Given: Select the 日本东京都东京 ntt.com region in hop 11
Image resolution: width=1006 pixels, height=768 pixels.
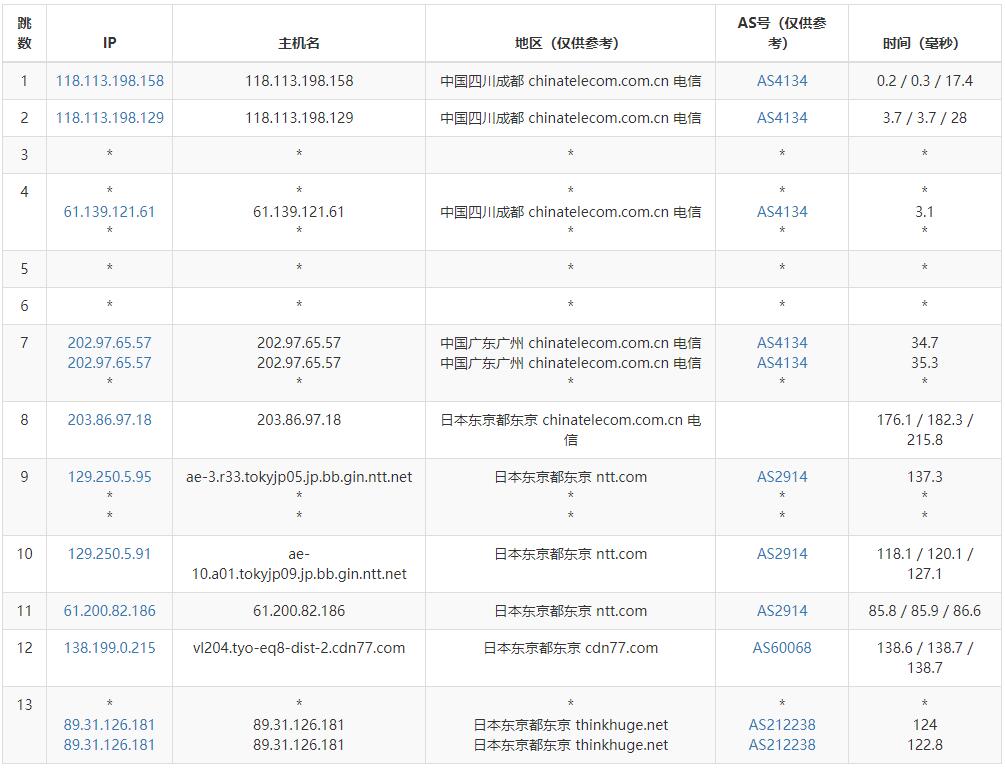Looking at the screenshot, I should pyautogui.click(x=570, y=611).
